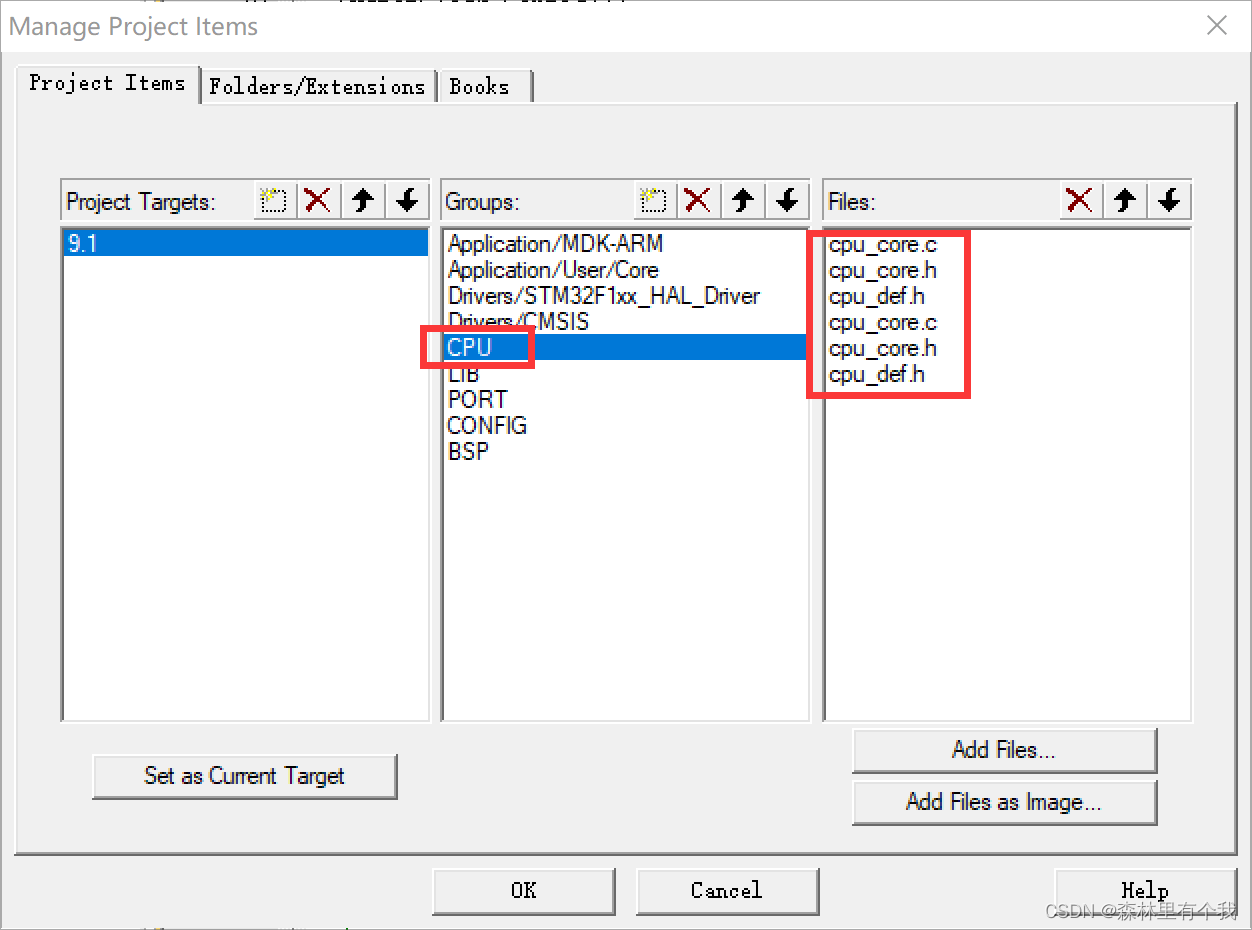Select the Application/User/Core group
This screenshot has height=930, width=1252.
pos(625,270)
